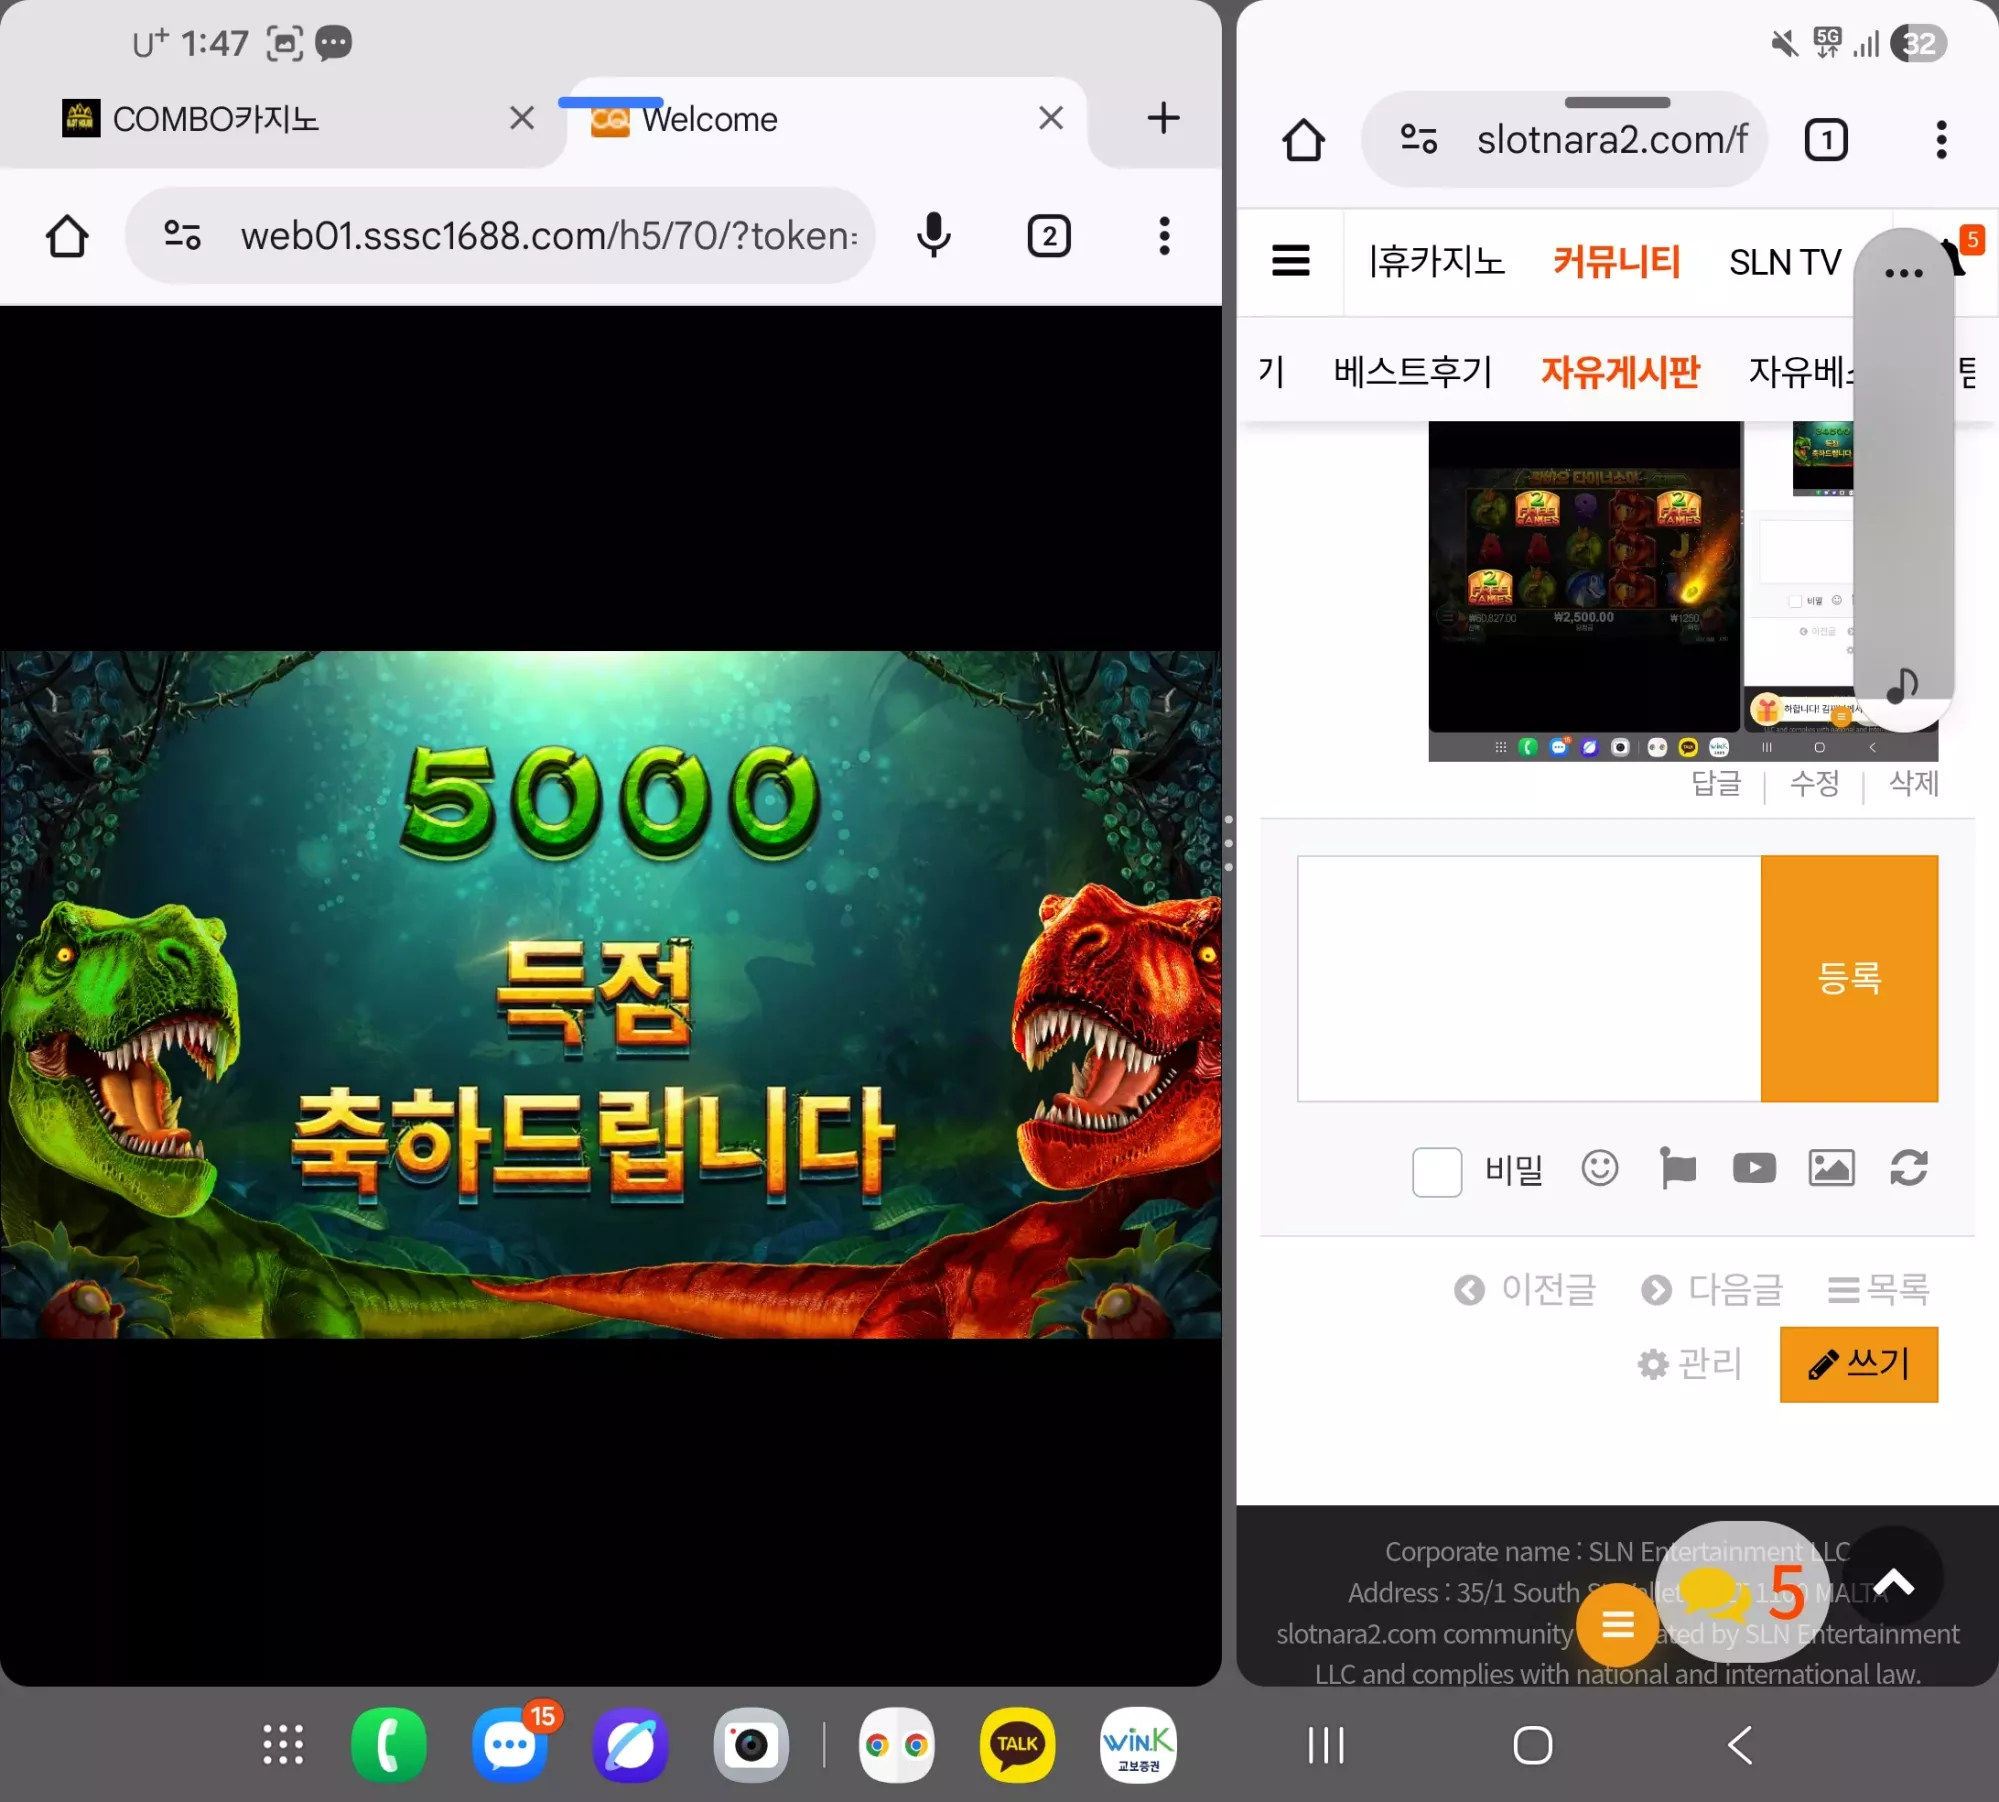The image size is (1999, 1802).
Task: Tap the system Back navigation arrow
Action: click(1740, 1745)
